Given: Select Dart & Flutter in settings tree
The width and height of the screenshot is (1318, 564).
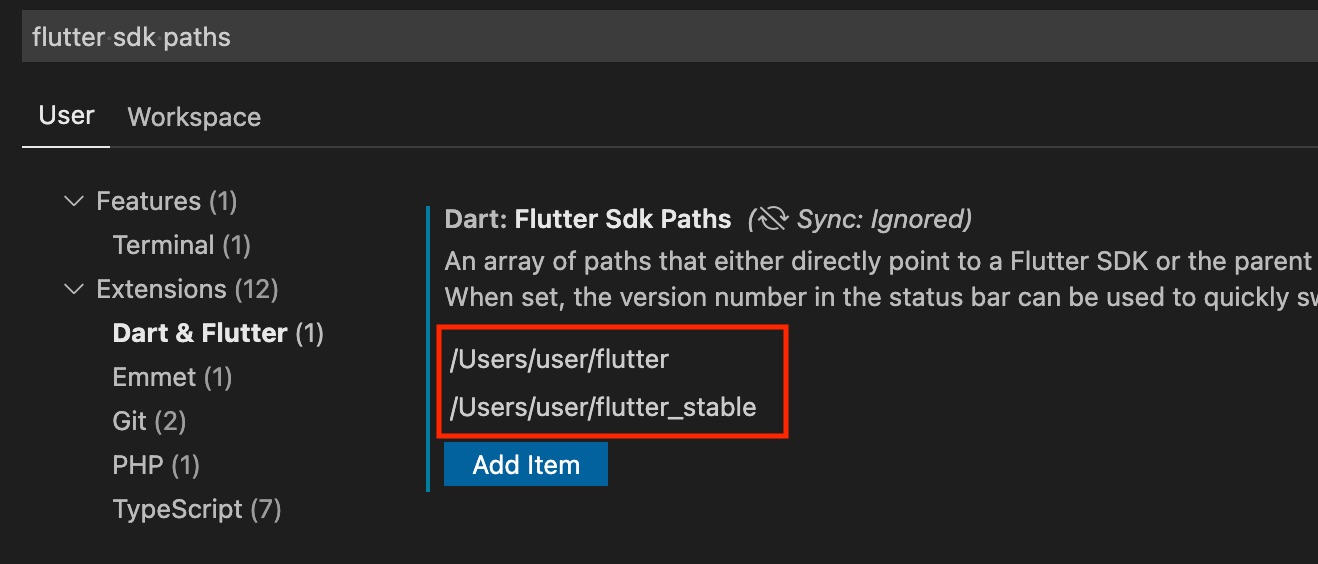Looking at the screenshot, I should (x=218, y=333).
